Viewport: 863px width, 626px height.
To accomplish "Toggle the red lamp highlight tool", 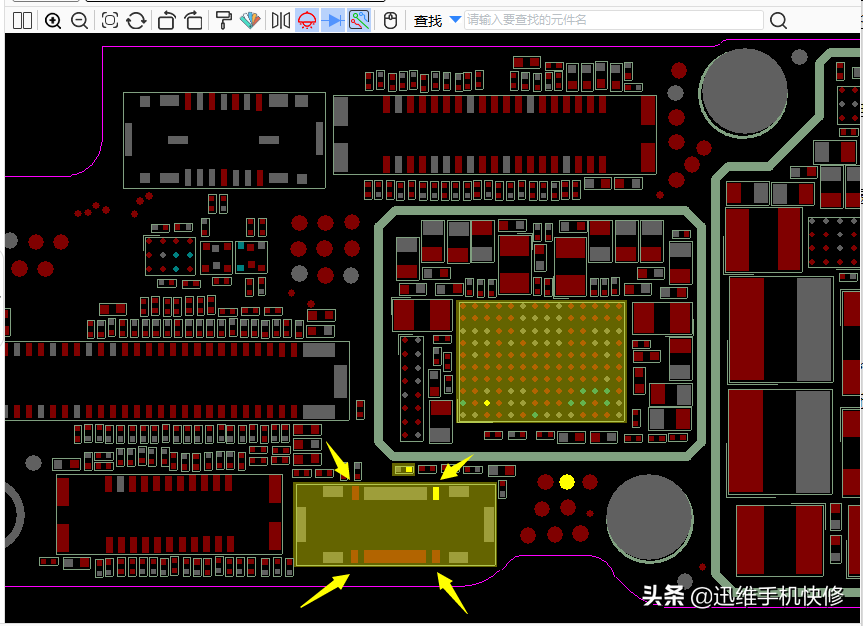I will (x=307, y=21).
